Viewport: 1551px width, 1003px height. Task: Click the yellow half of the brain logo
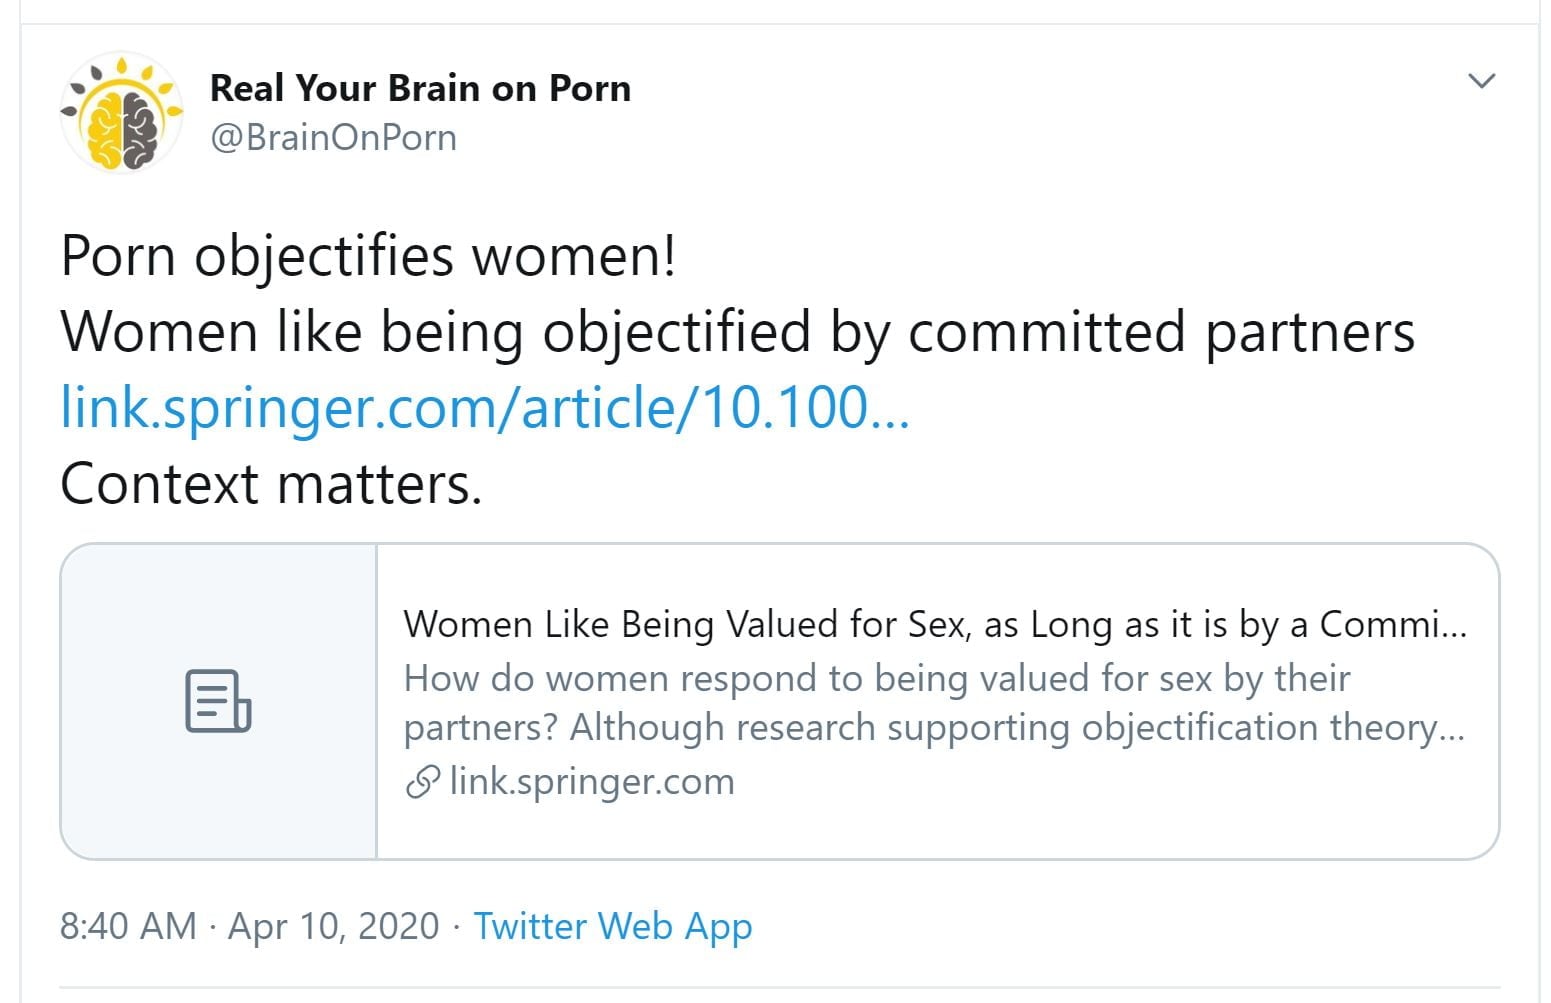point(105,128)
